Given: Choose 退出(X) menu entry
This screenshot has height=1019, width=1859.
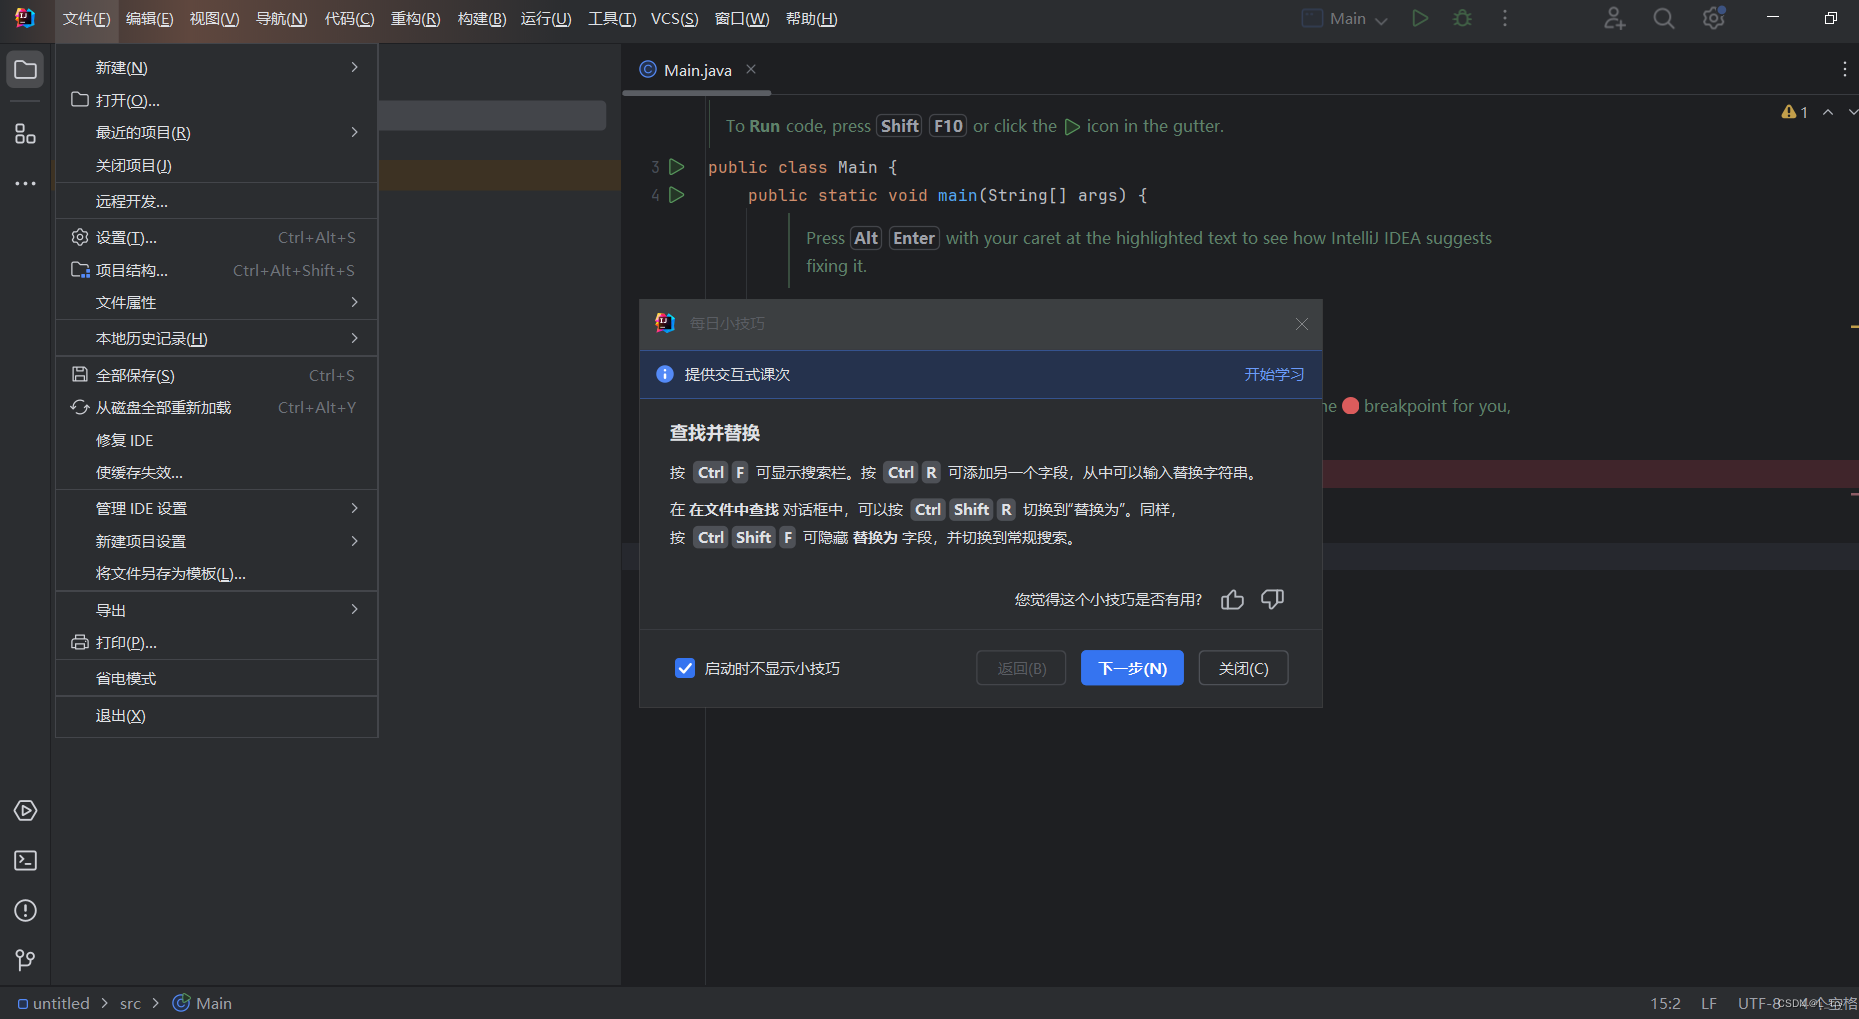Looking at the screenshot, I should pos(216,715).
